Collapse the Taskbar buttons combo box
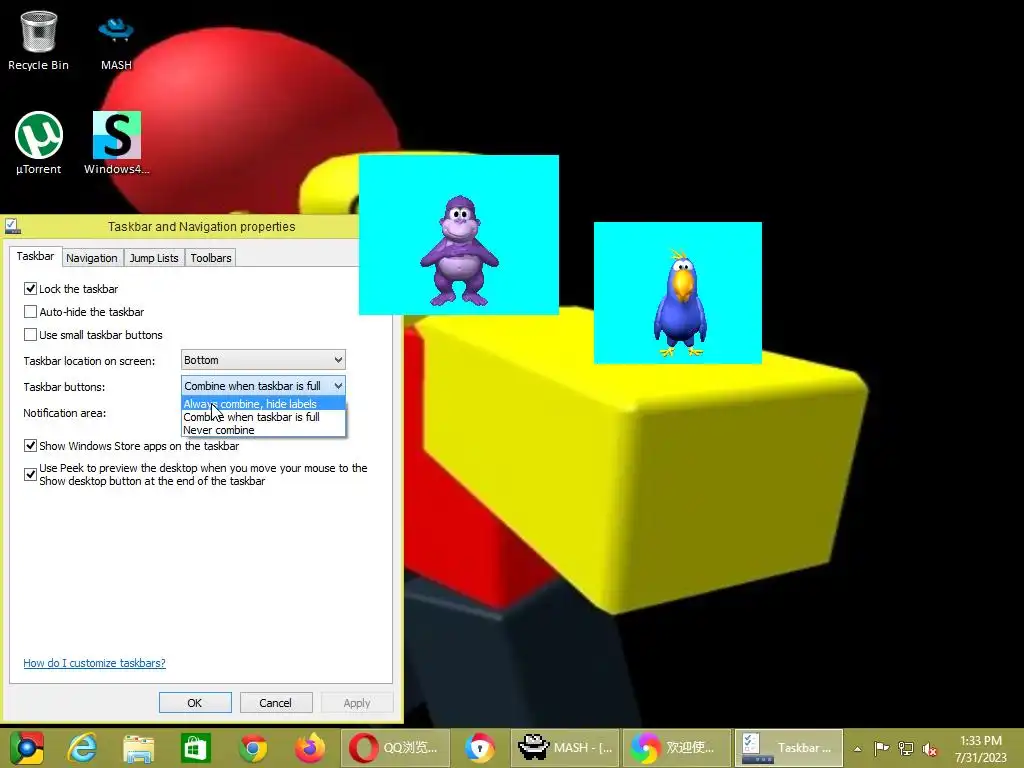This screenshot has height=768, width=1024. pos(263,386)
